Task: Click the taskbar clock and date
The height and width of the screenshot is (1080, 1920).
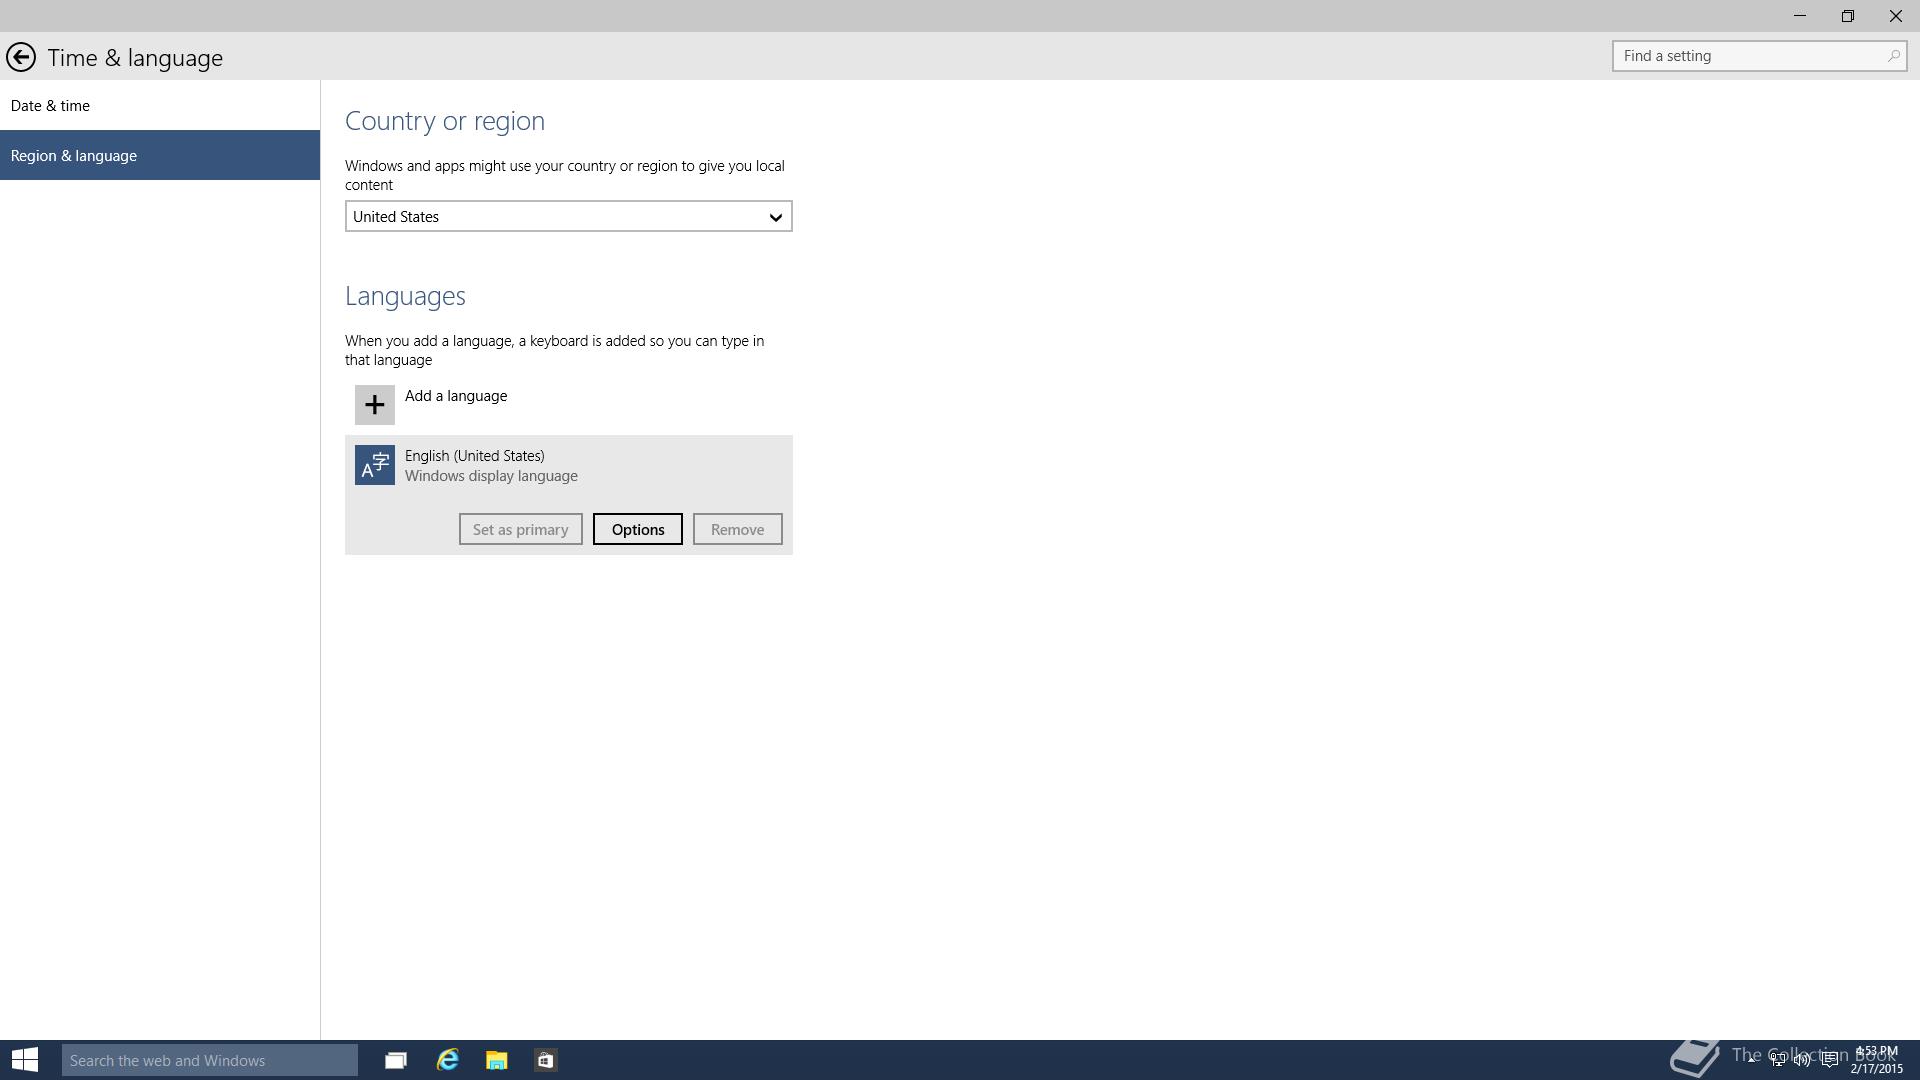Action: pos(1876,1060)
